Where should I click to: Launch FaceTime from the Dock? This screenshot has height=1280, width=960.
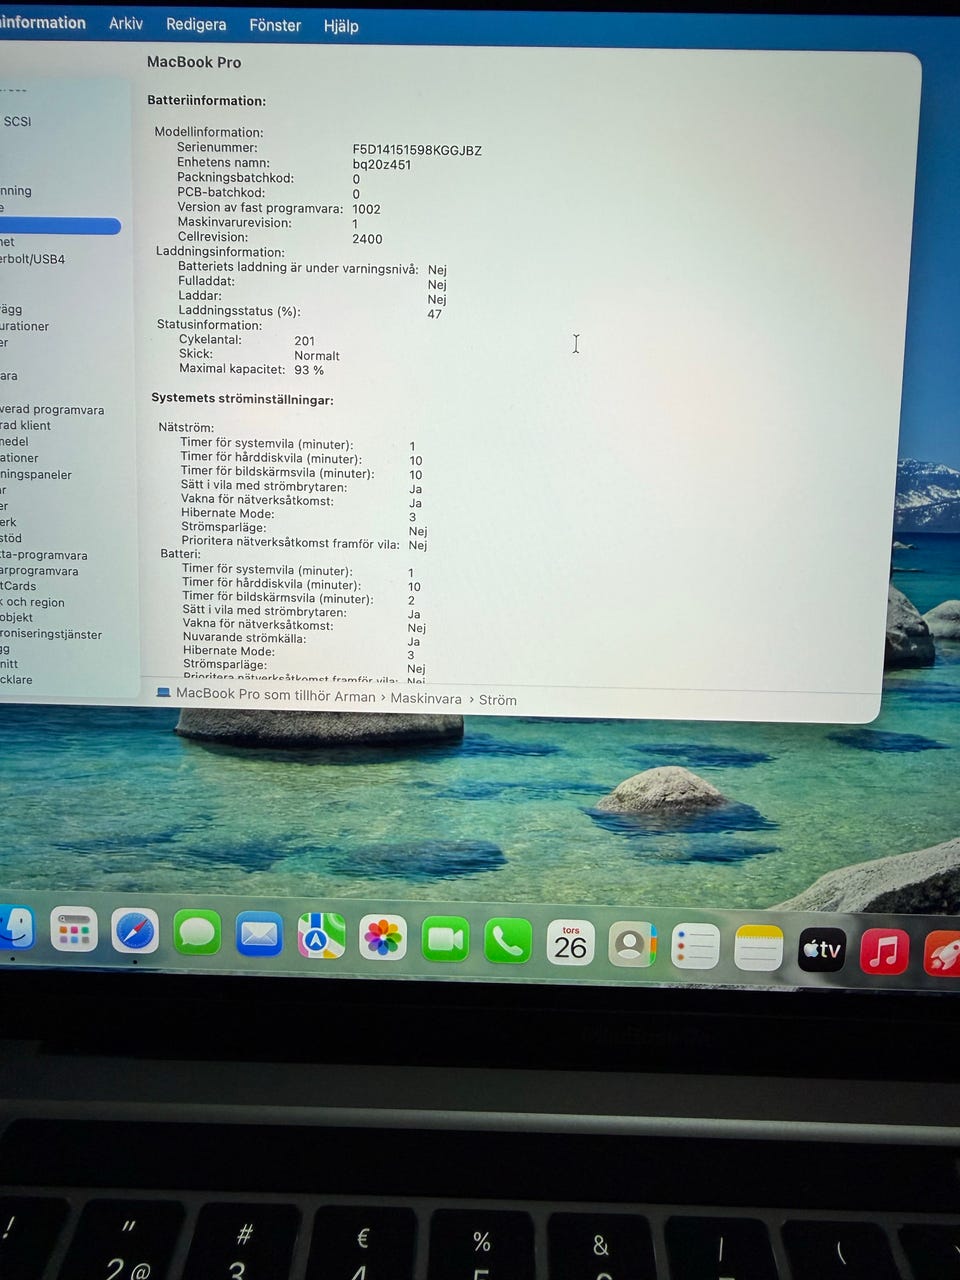tap(445, 940)
